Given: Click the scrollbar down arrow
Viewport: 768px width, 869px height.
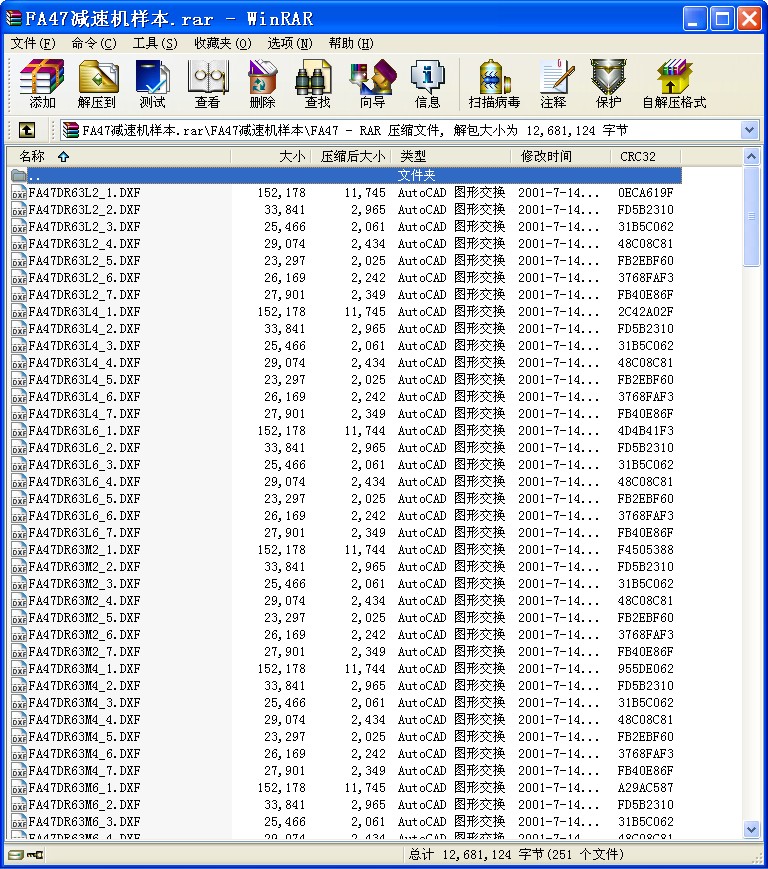Looking at the screenshot, I should coord(751,830).
